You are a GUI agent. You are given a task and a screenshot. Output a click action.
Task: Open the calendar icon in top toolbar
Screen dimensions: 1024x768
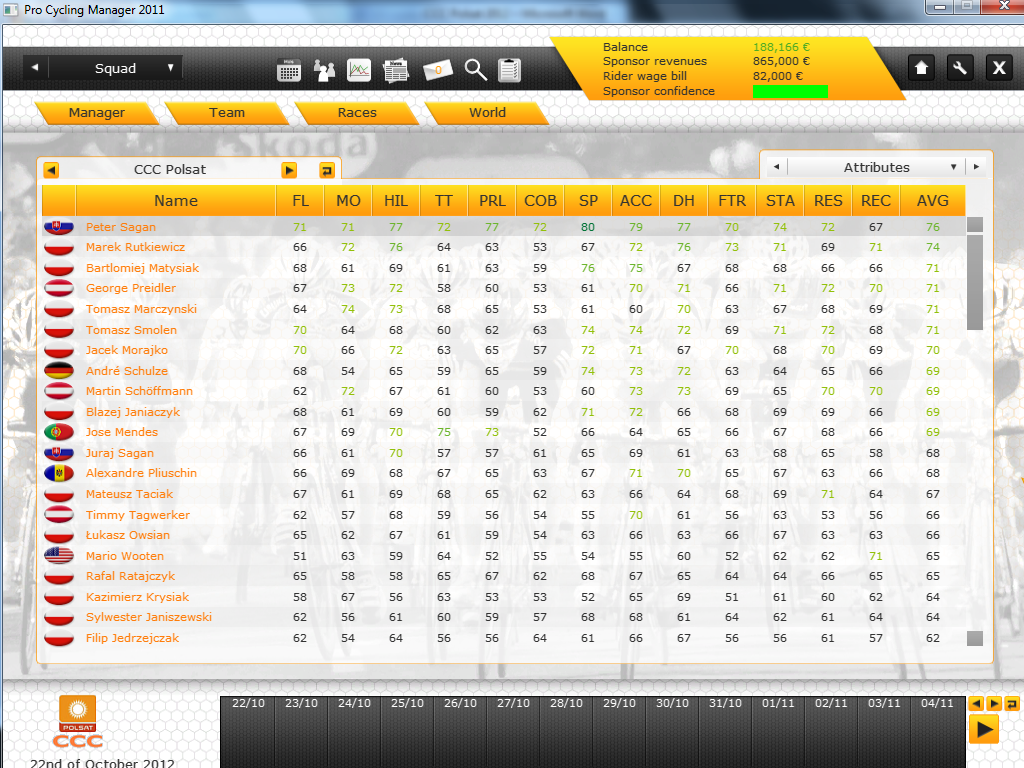click(x=289, y=70)
